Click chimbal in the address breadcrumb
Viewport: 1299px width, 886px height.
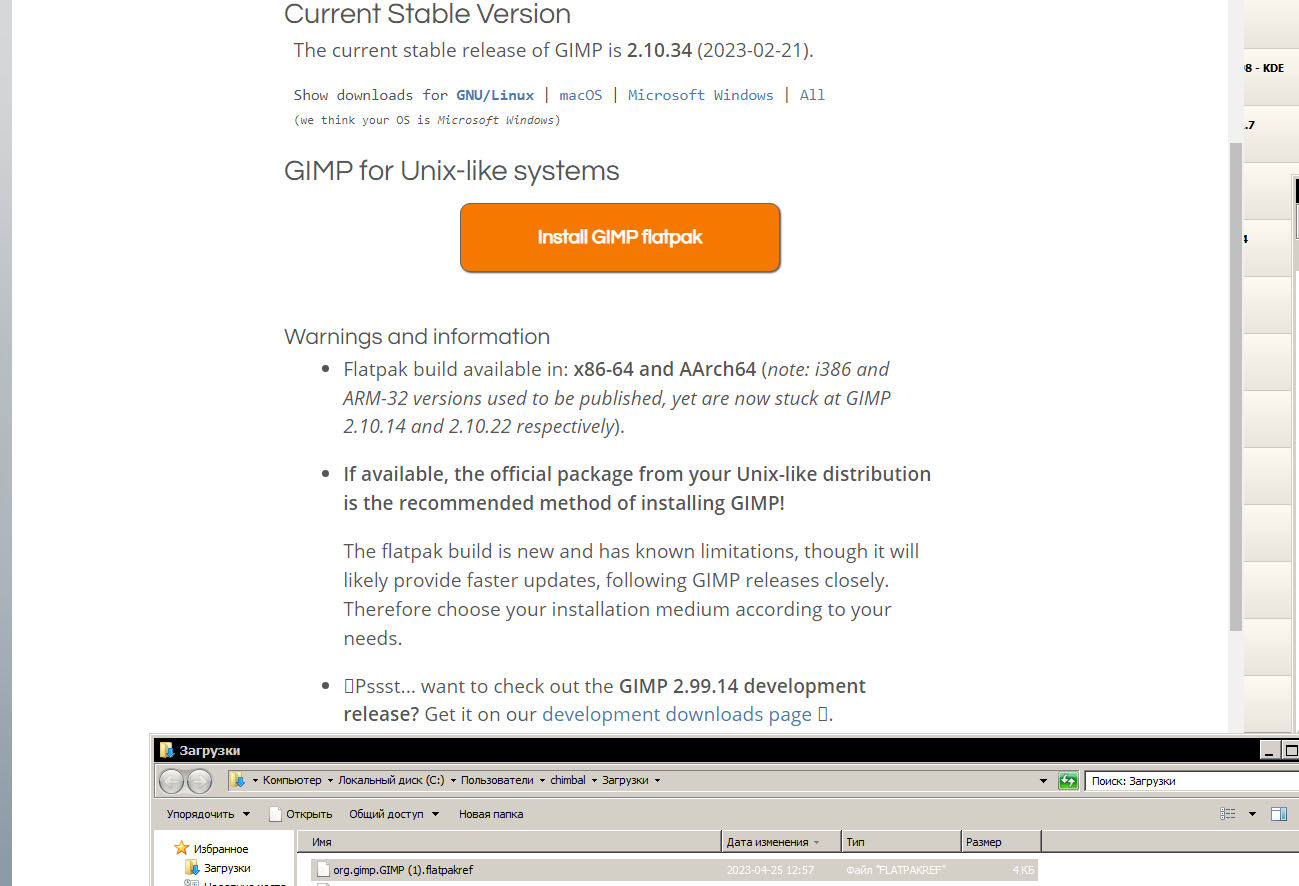pyautogui.click(x=568, y=780)
